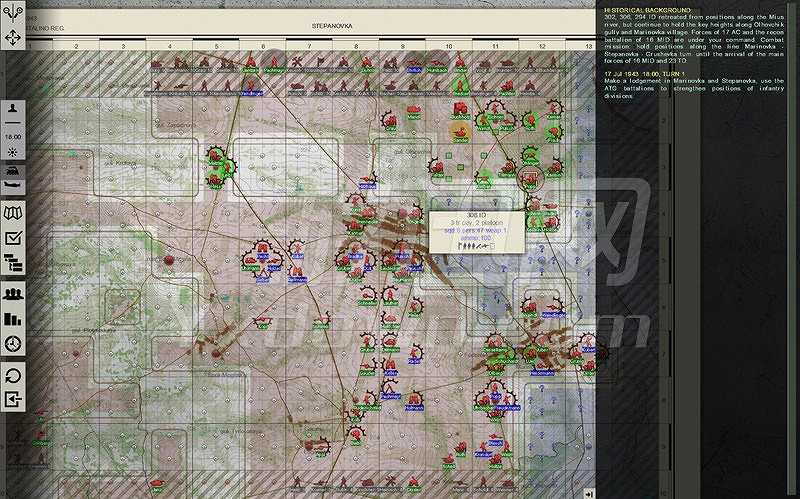This screenshot has width=800, height=499.
Task: Click the circular arrow next-turn icon
Action: coord(13,376)
